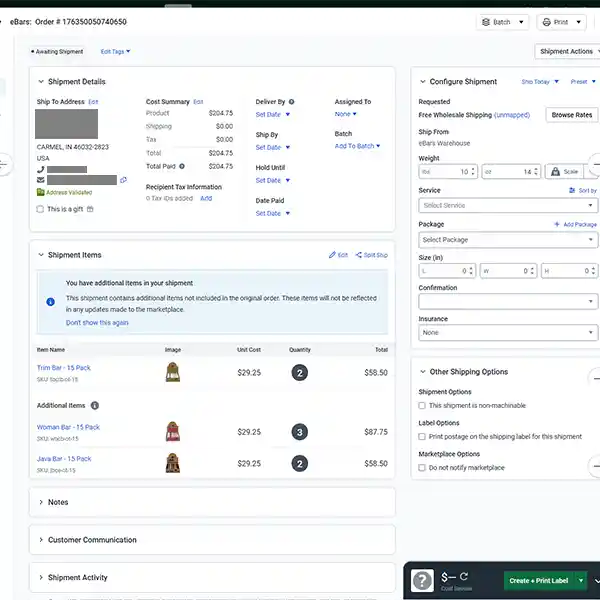Click the refresh rate icon in bottom bar
The width and height of the screenshot is (600, 600).
(464, 576)
